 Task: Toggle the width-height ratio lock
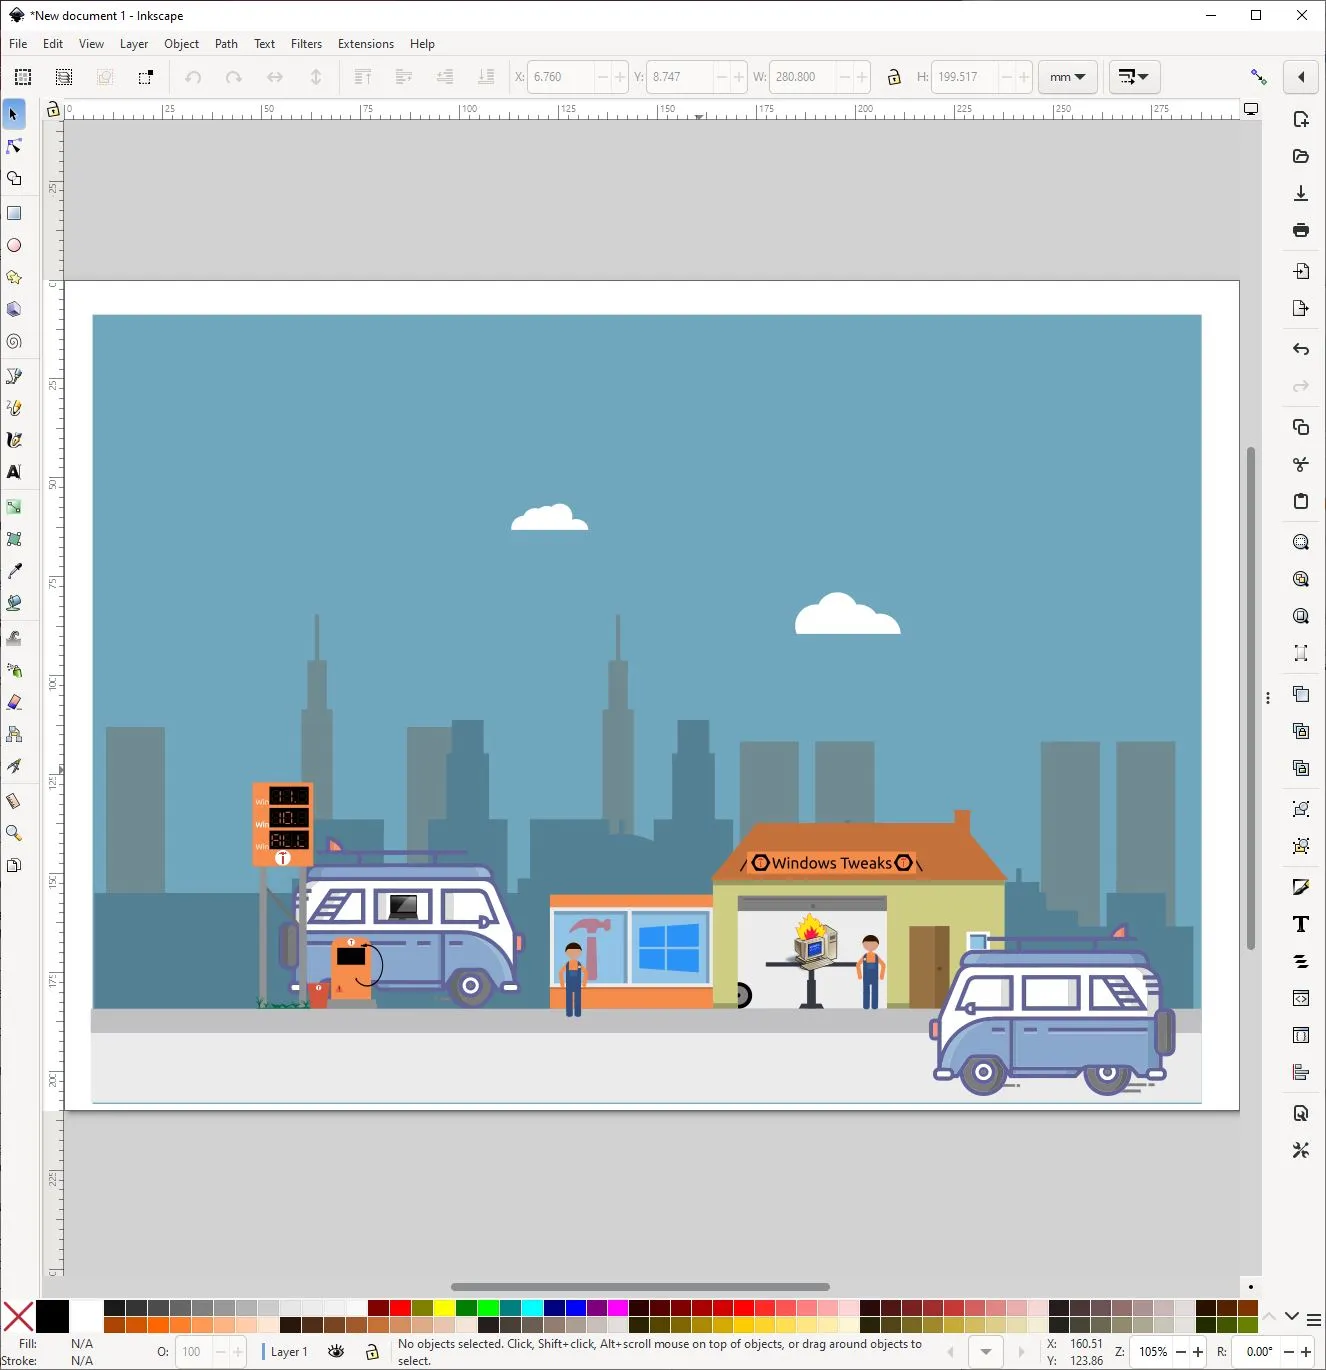894,77
